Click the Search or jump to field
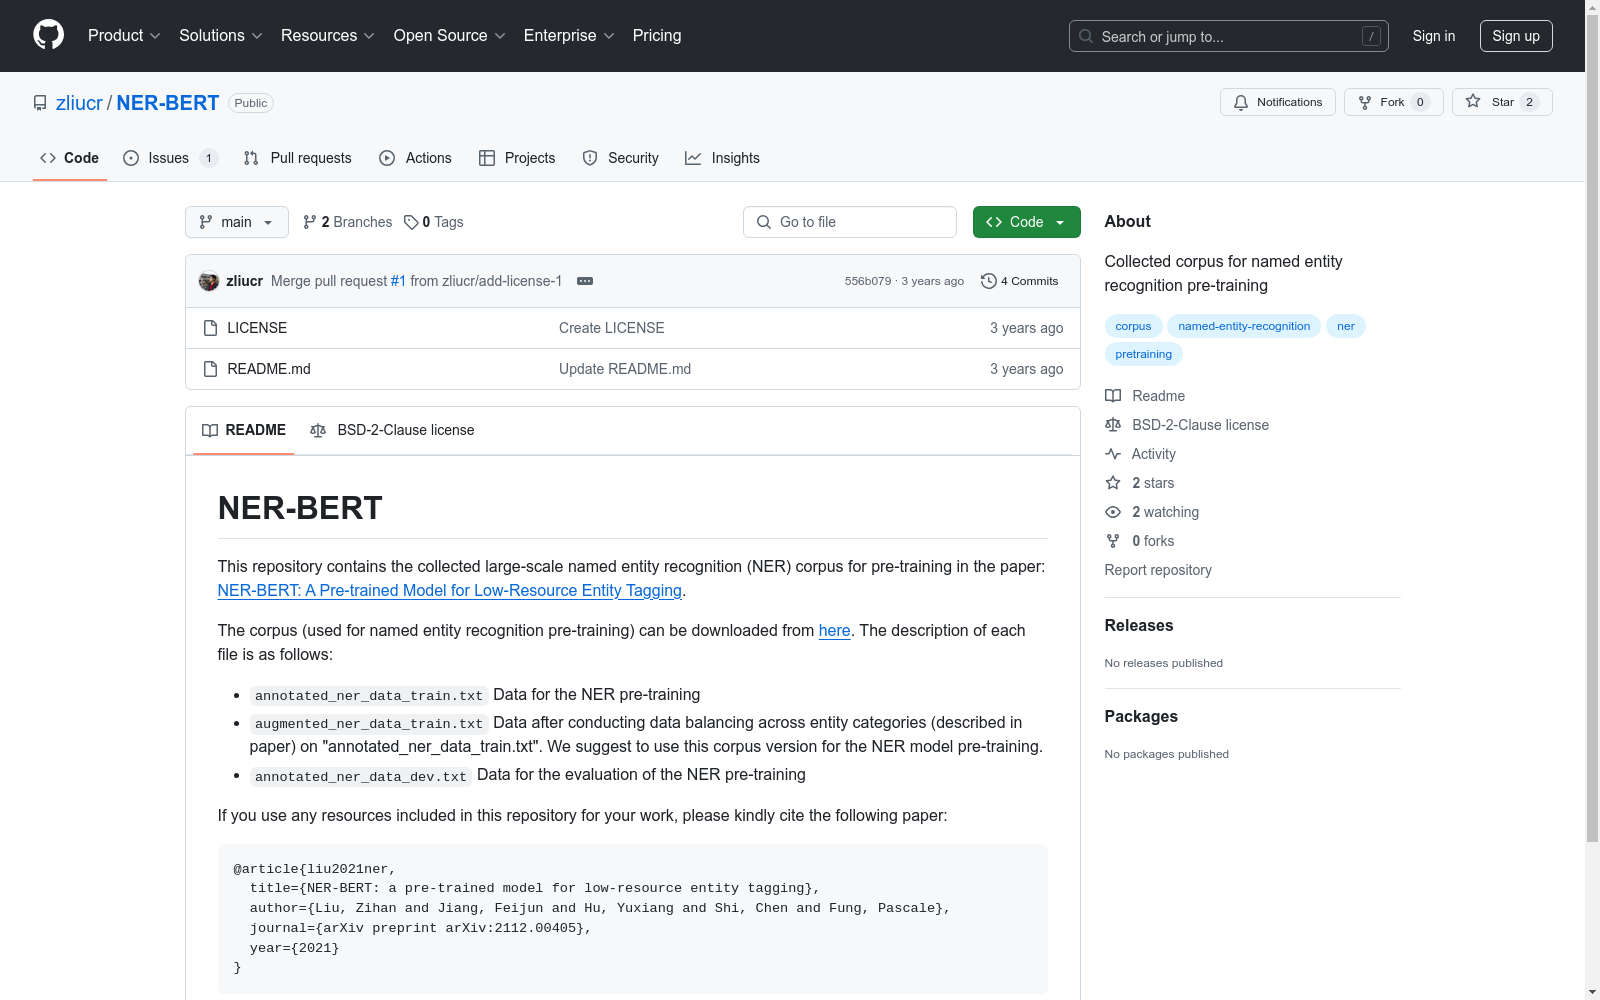 (x=1229, y=36)
